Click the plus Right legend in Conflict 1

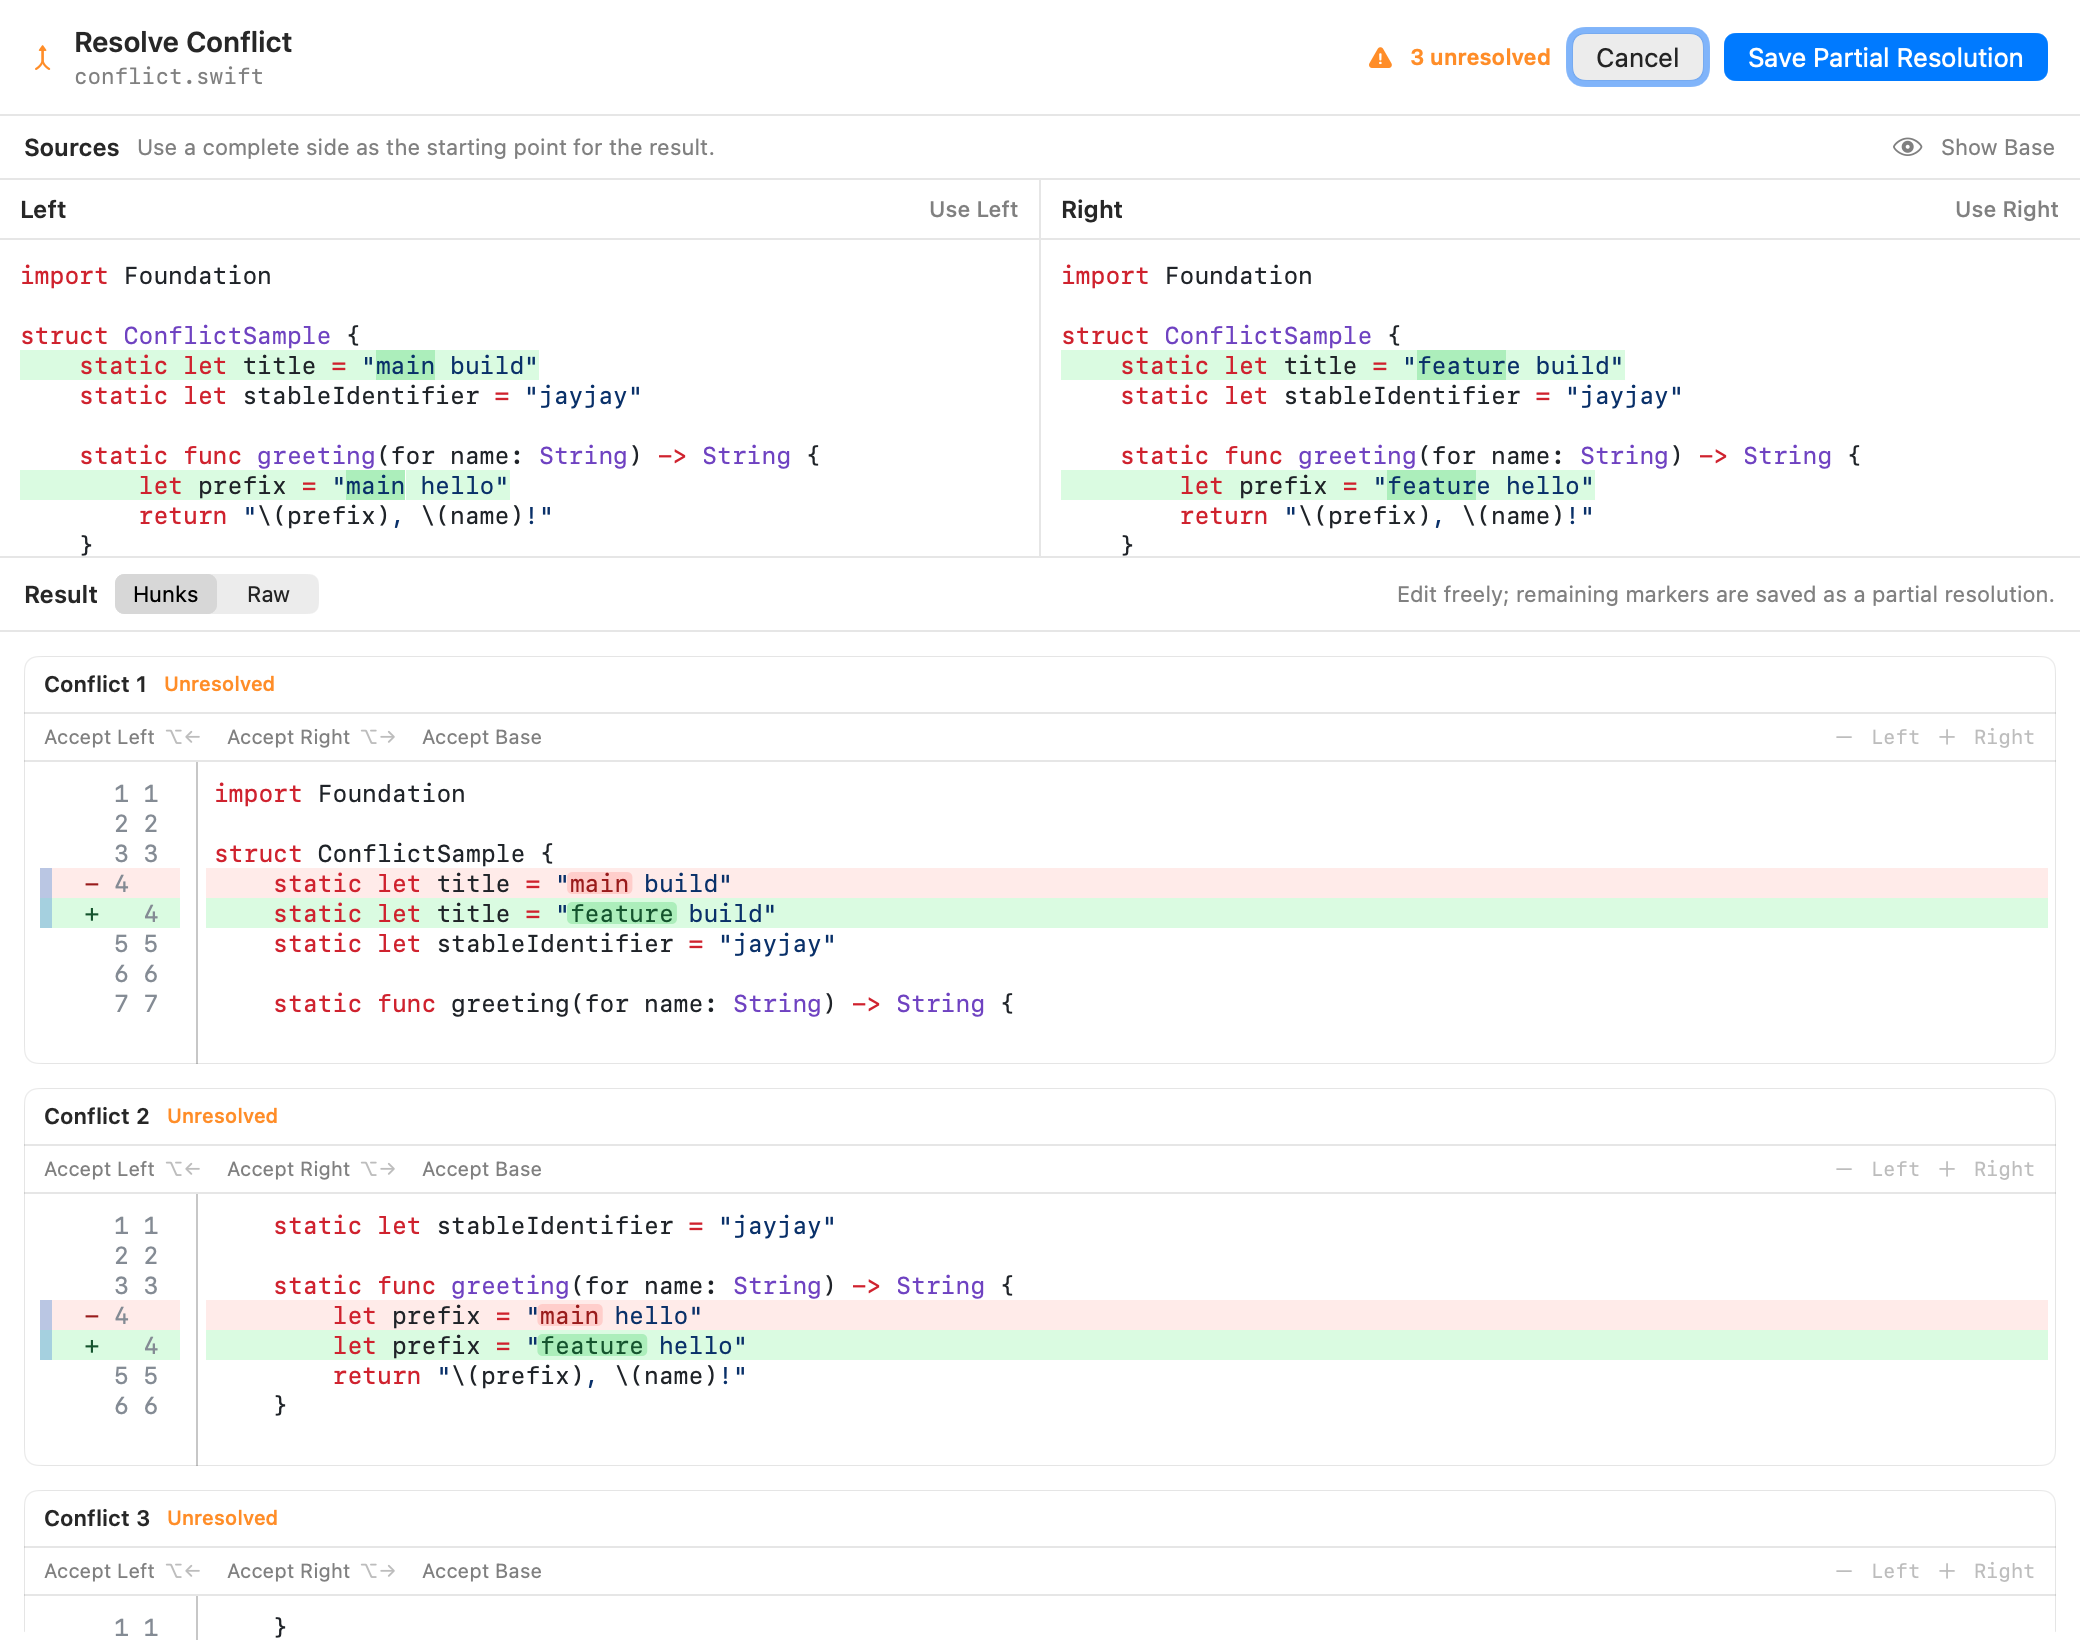coord(1986,737)
